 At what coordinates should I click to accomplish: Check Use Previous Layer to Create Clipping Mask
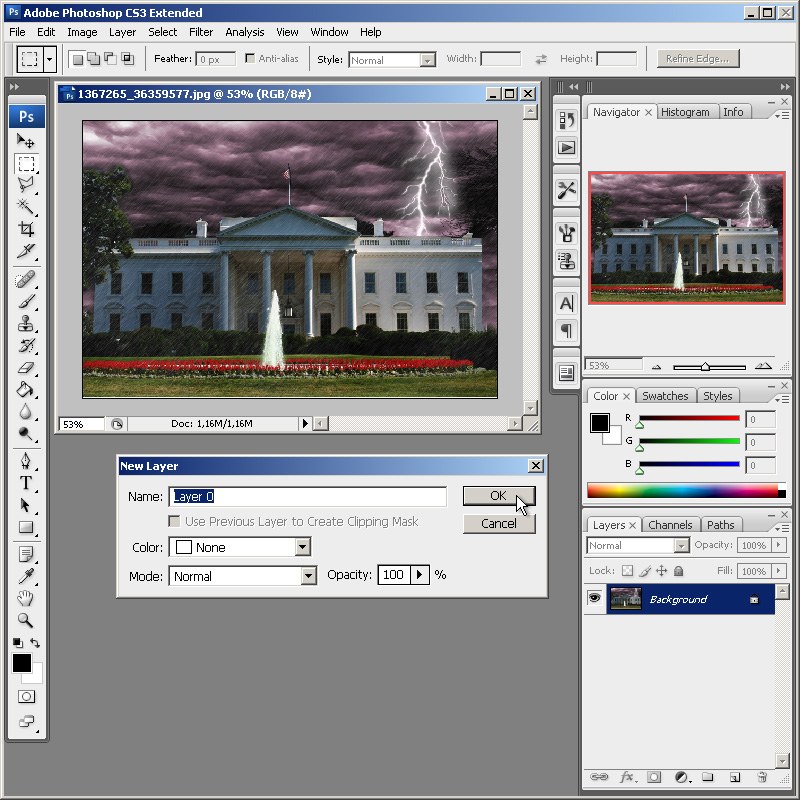pyautogui.click(x=174, y=521)
